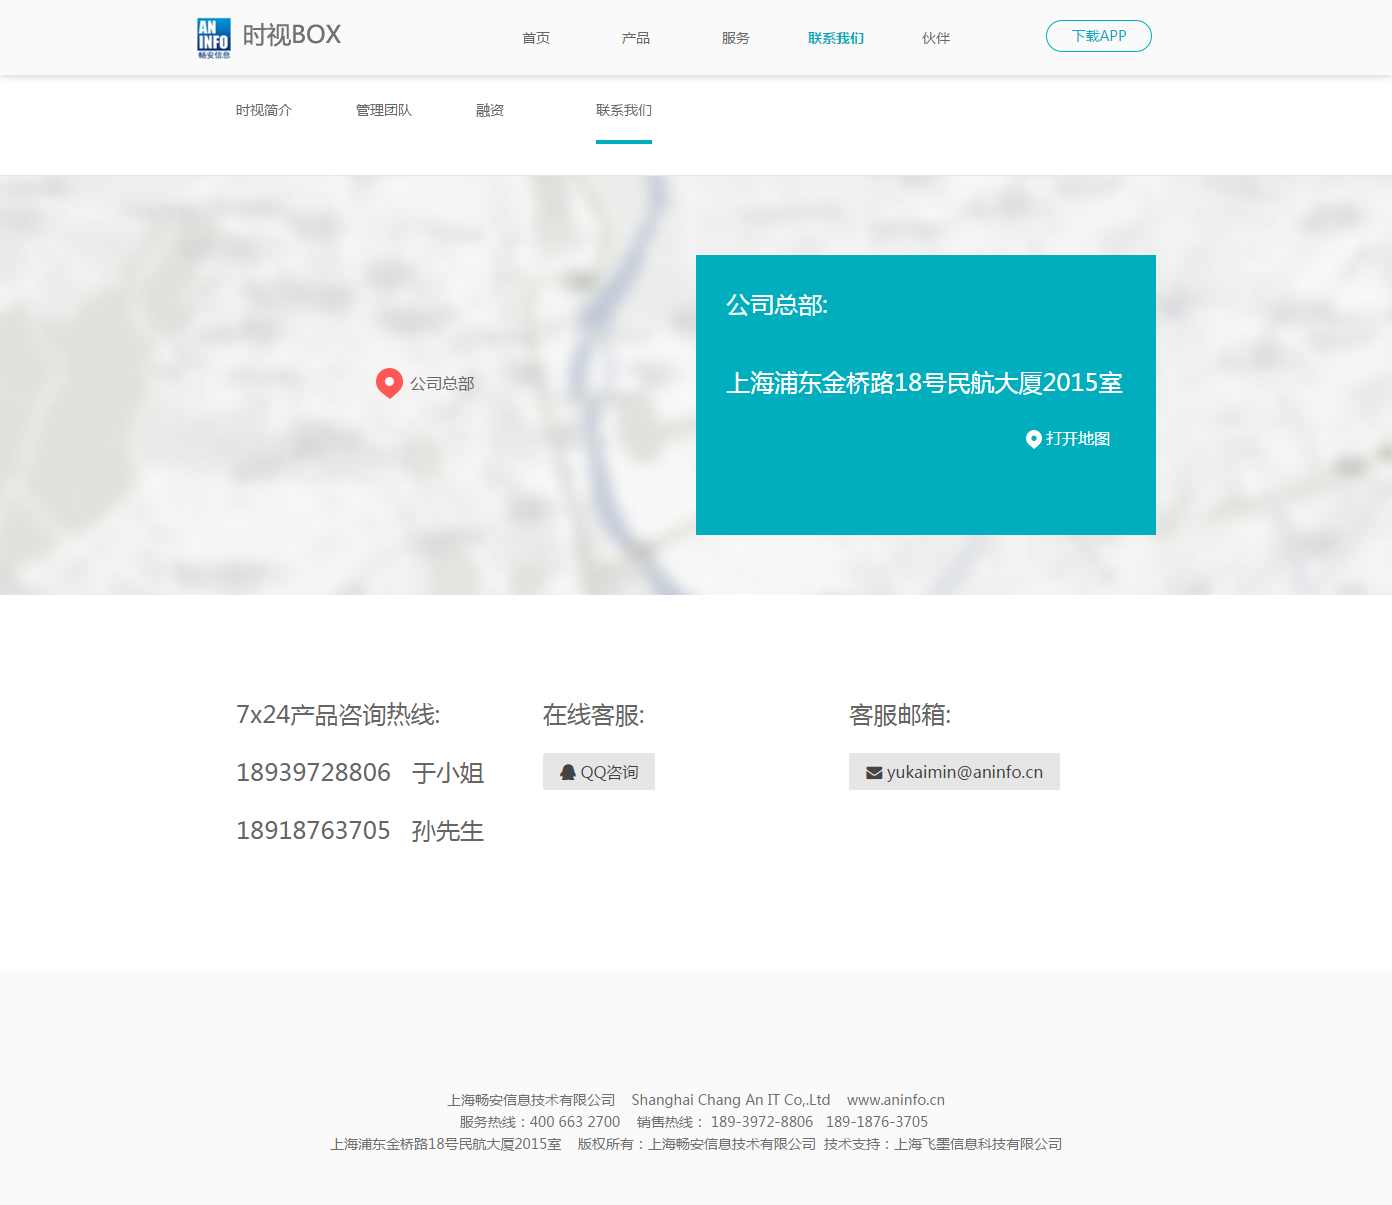Image resolution: width=1392 pixels, height=1205 pixels.
Task: Open the 伙伴 navigation item
Action: tap(936, 38)
